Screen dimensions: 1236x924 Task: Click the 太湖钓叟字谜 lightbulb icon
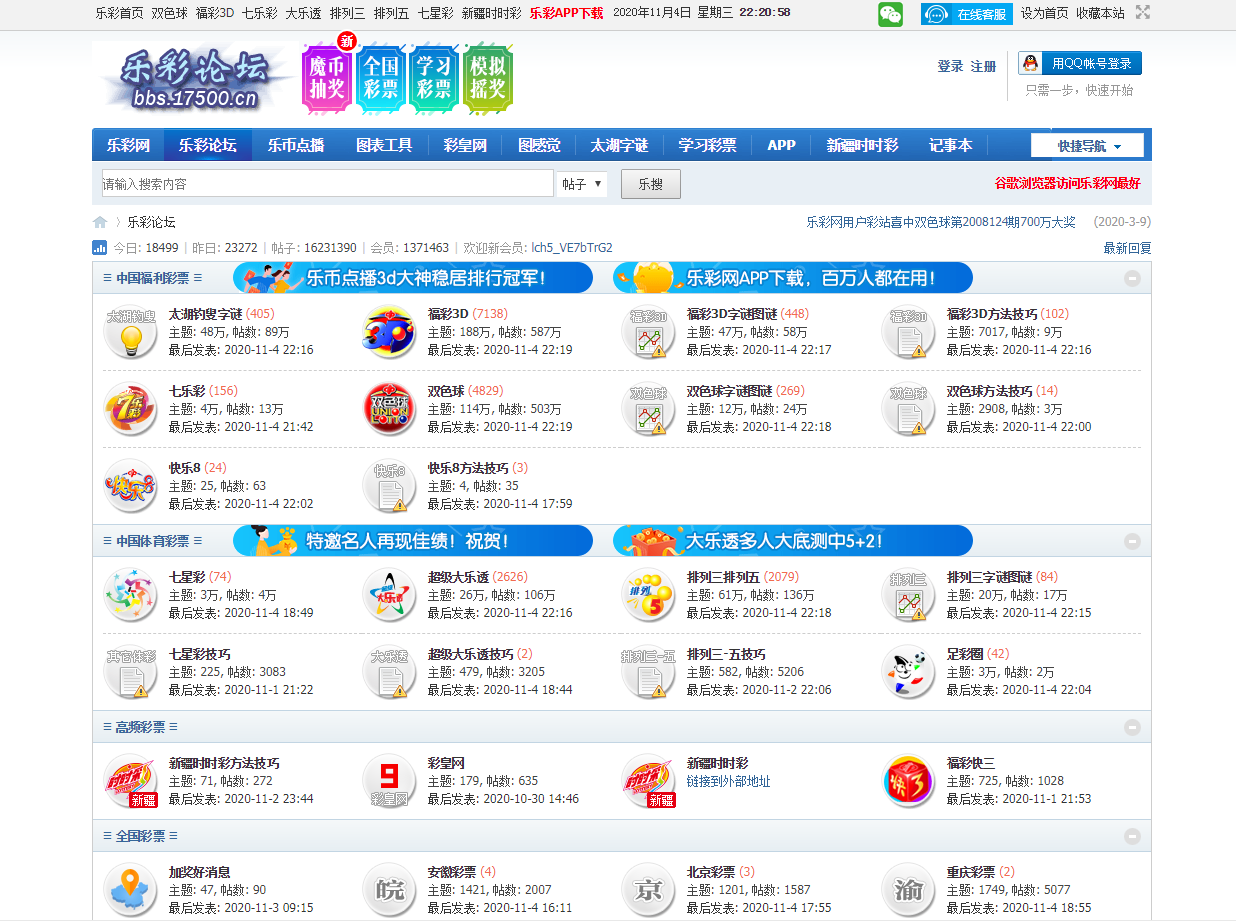(x=130, y=332)
